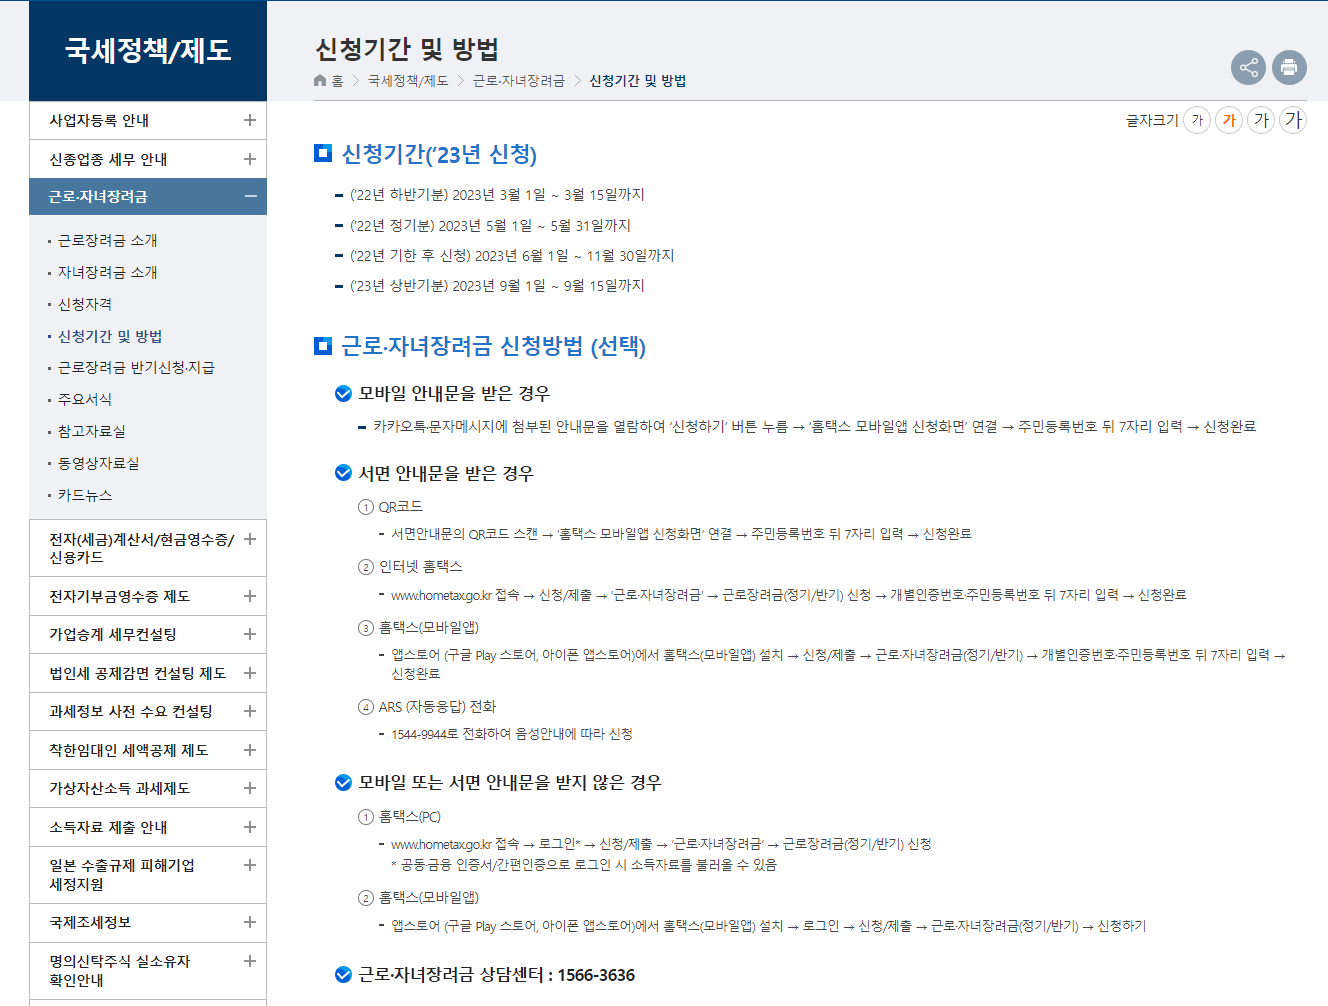
Task: Click the second-largest 가 font size icon
Action: [1261, 119]
